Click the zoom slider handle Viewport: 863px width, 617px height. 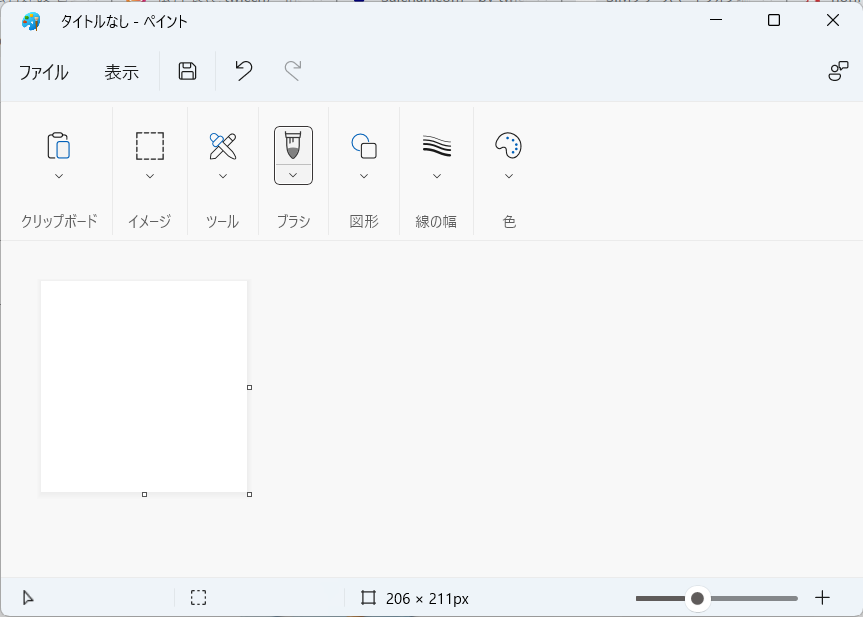pos(697,598)
